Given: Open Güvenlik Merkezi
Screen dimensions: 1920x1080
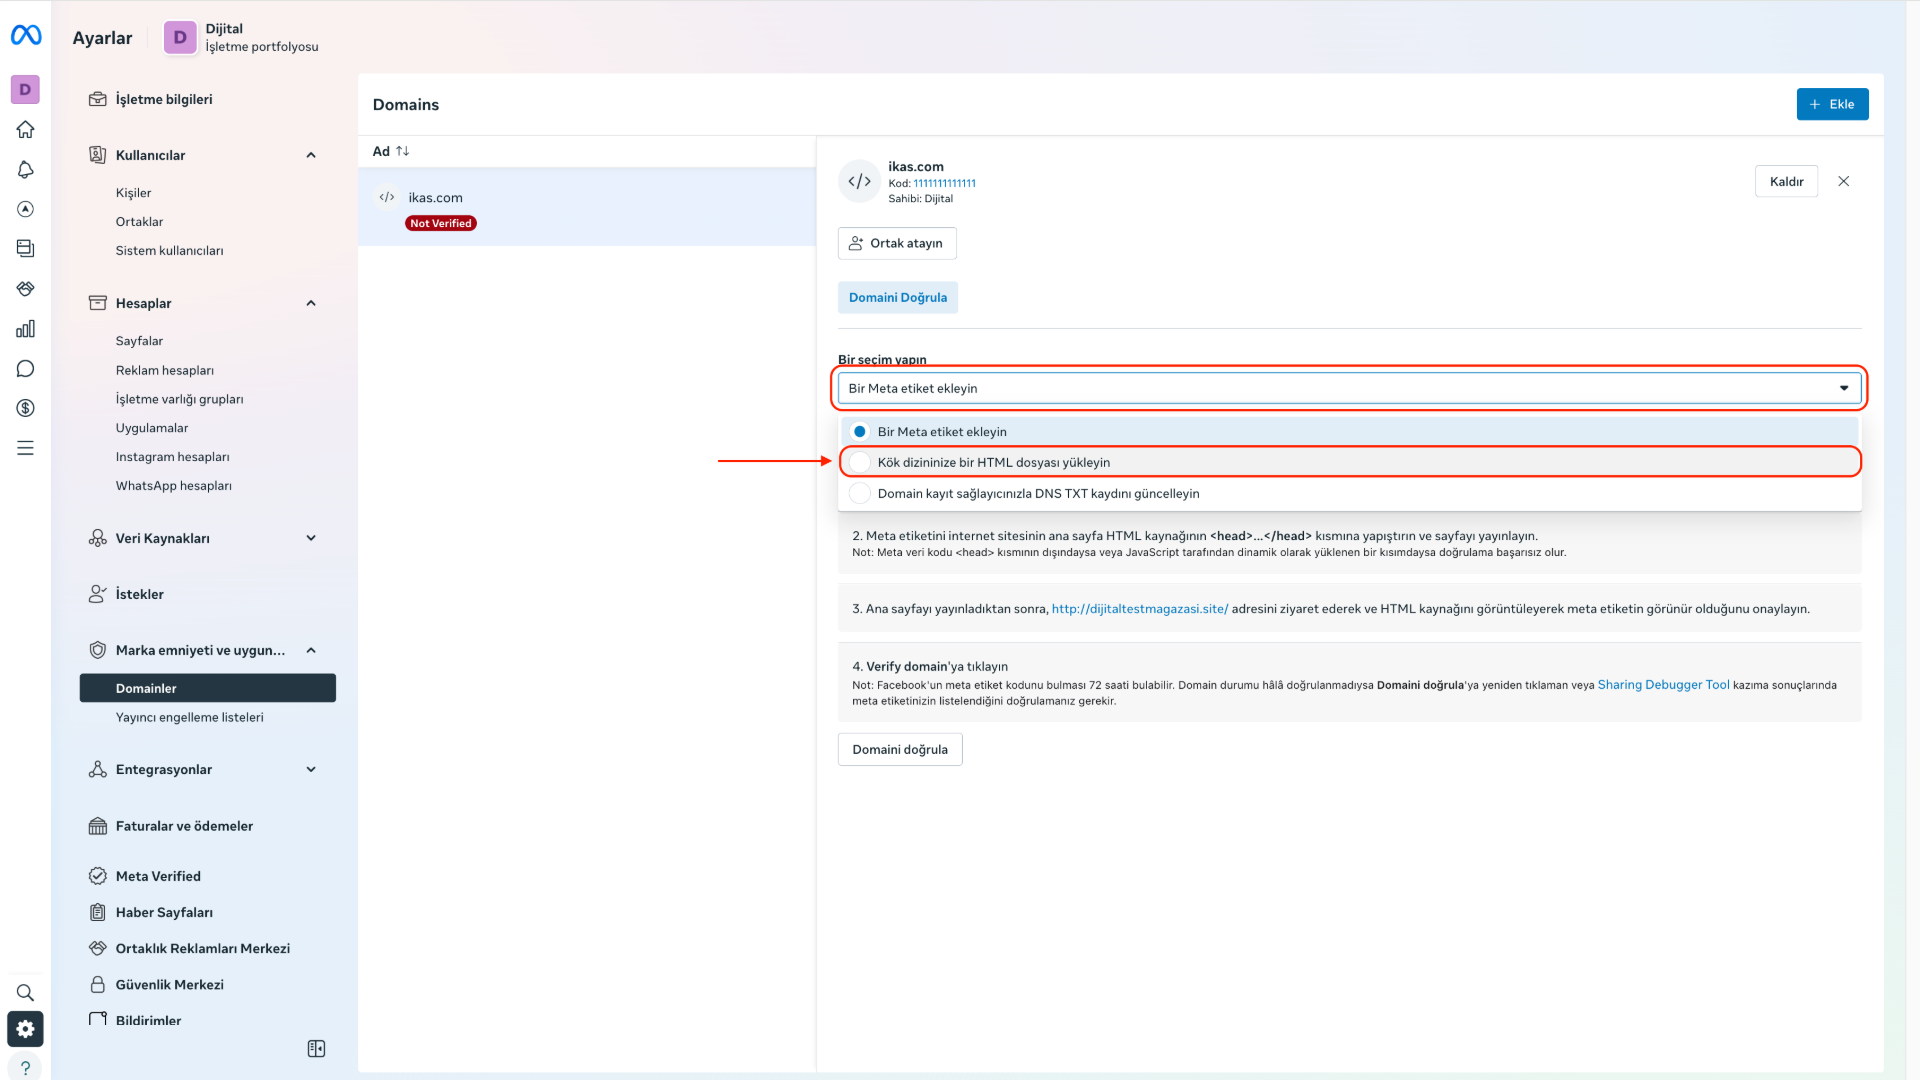Looking at the screenshot, I should coord(170,984).
